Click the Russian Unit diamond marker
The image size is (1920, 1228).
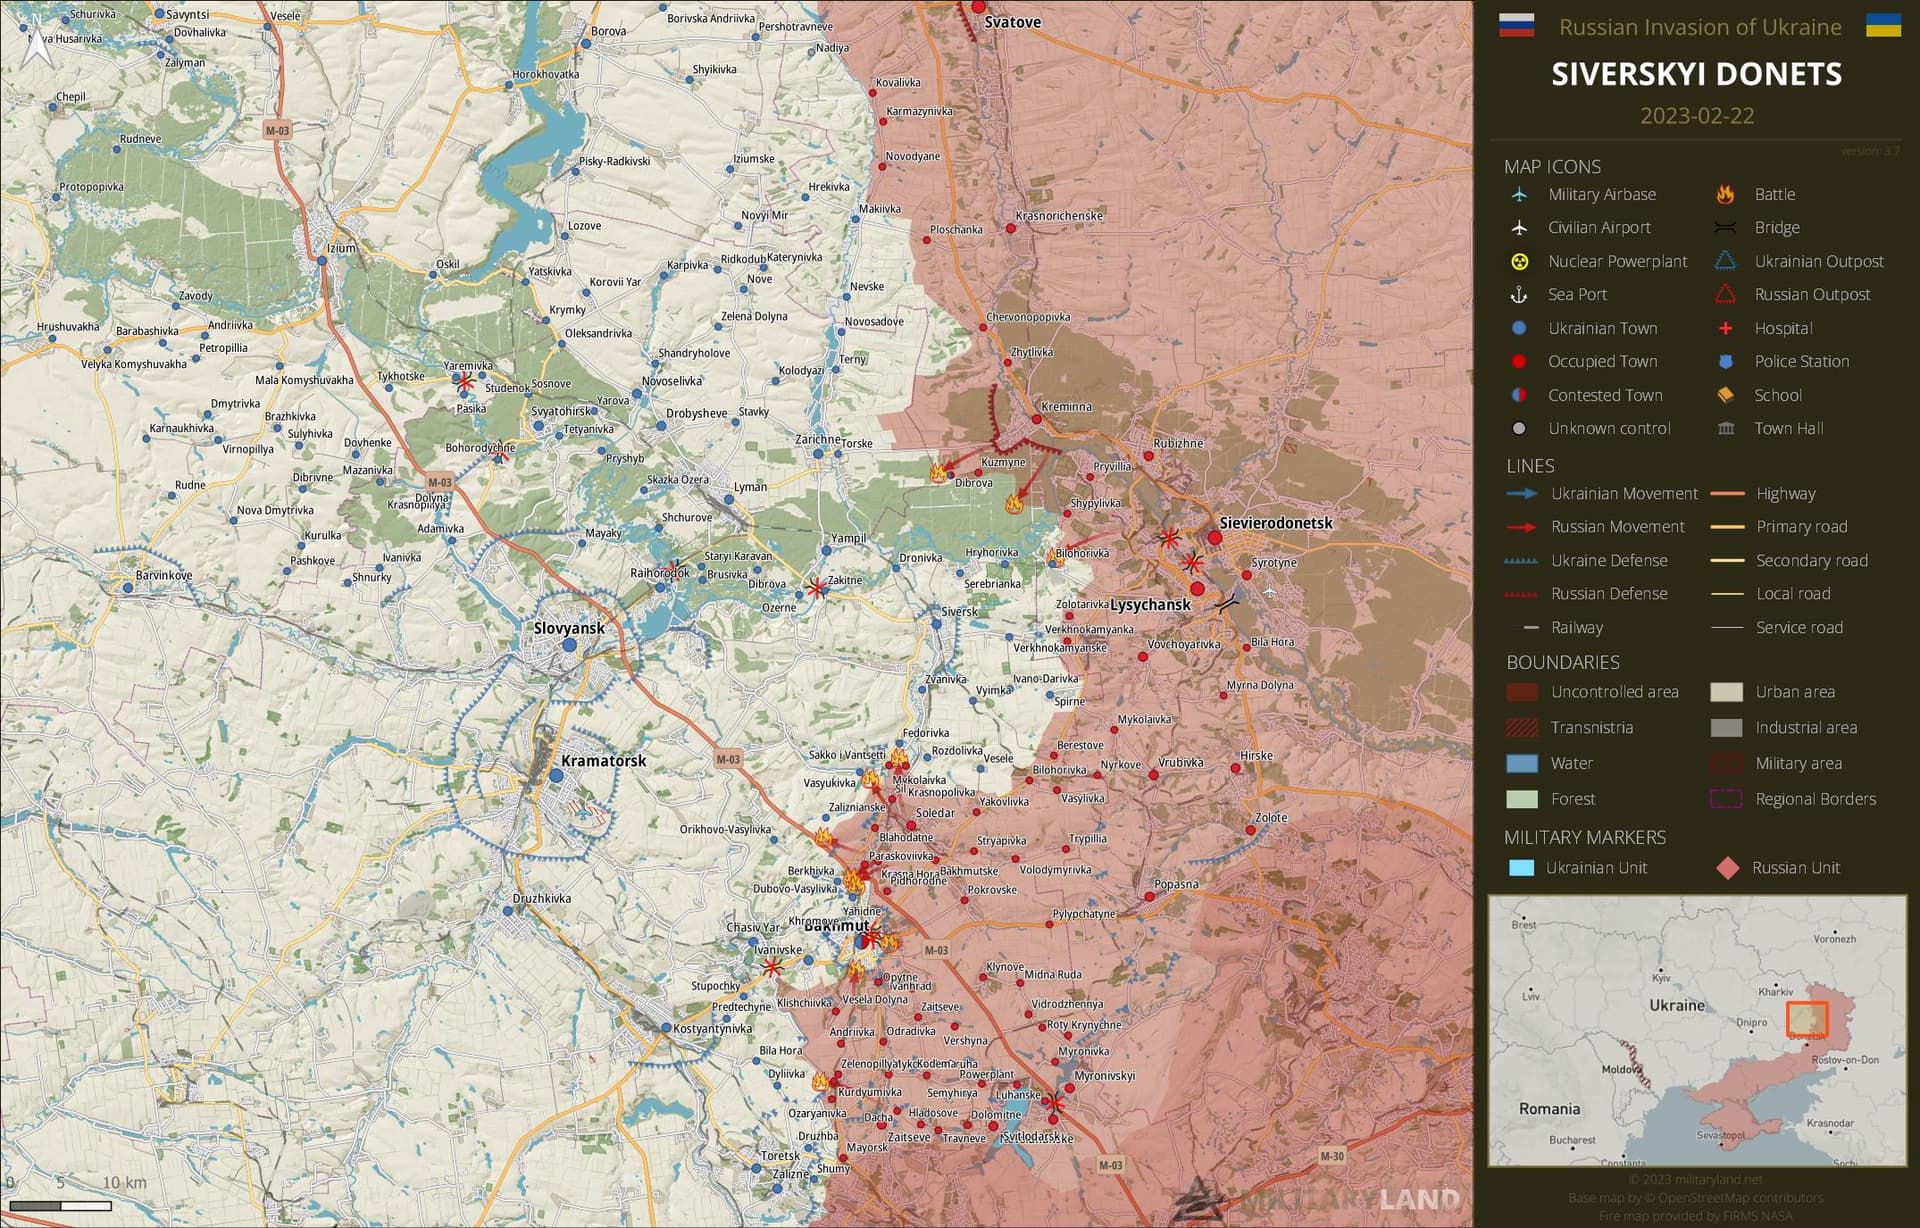[1727, 868]
